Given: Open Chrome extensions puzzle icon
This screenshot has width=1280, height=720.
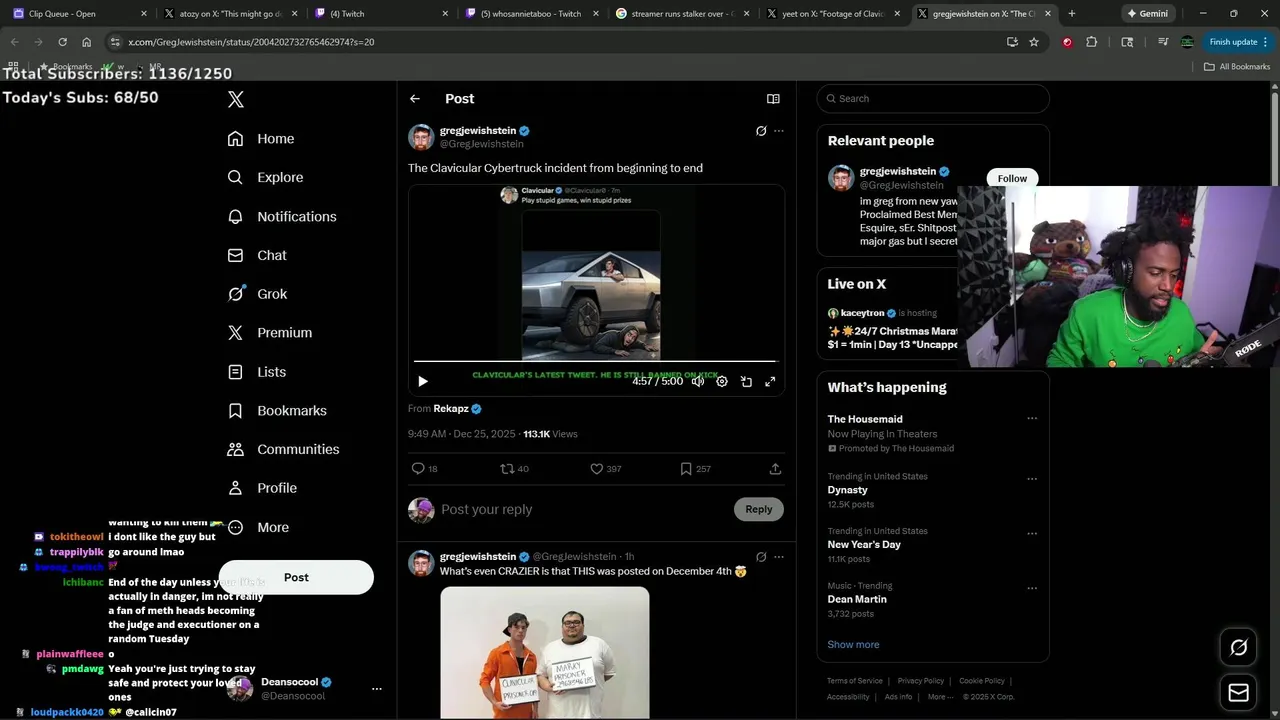Looking at the screenshot, I should 1091,42.
